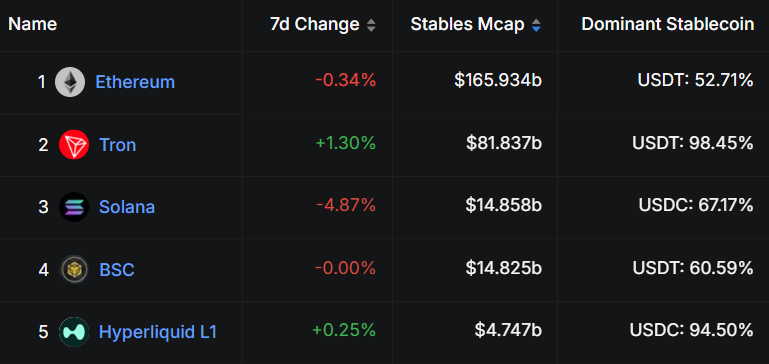Click Solana's -4.87% change value
Image resolution: width=769 pixels, height=364 pixels.
(346, 206)
